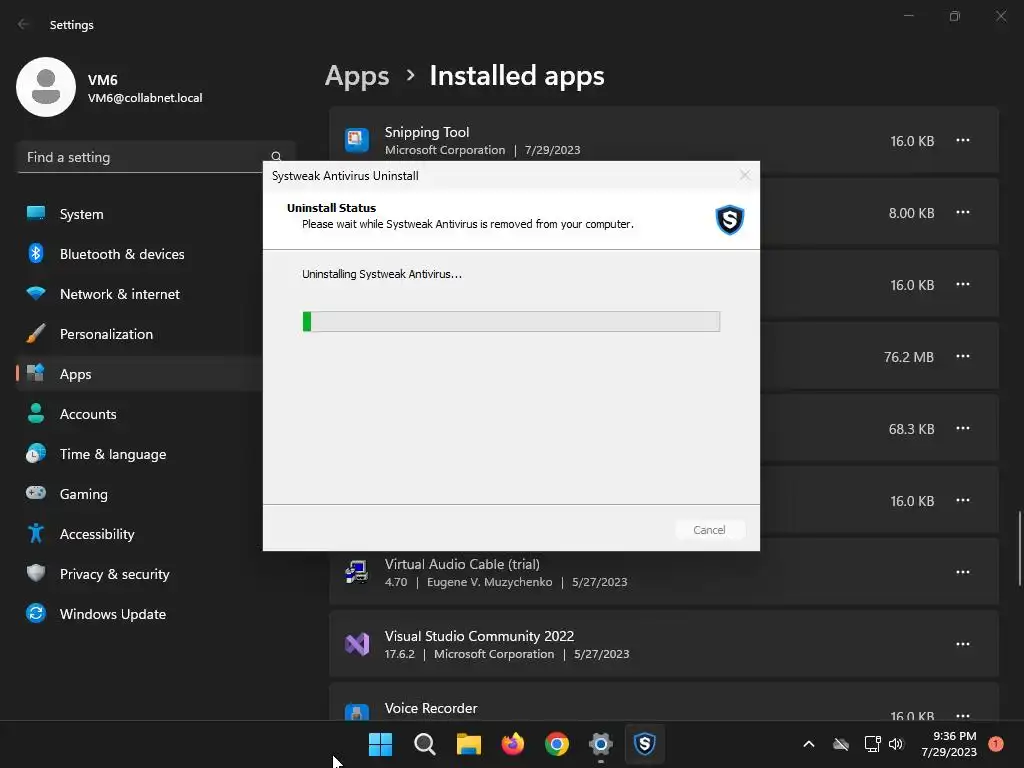This screenshot has height=768, width=1024.
Task: Click in the Find a setting search box
Action: (x=156, y=157)
